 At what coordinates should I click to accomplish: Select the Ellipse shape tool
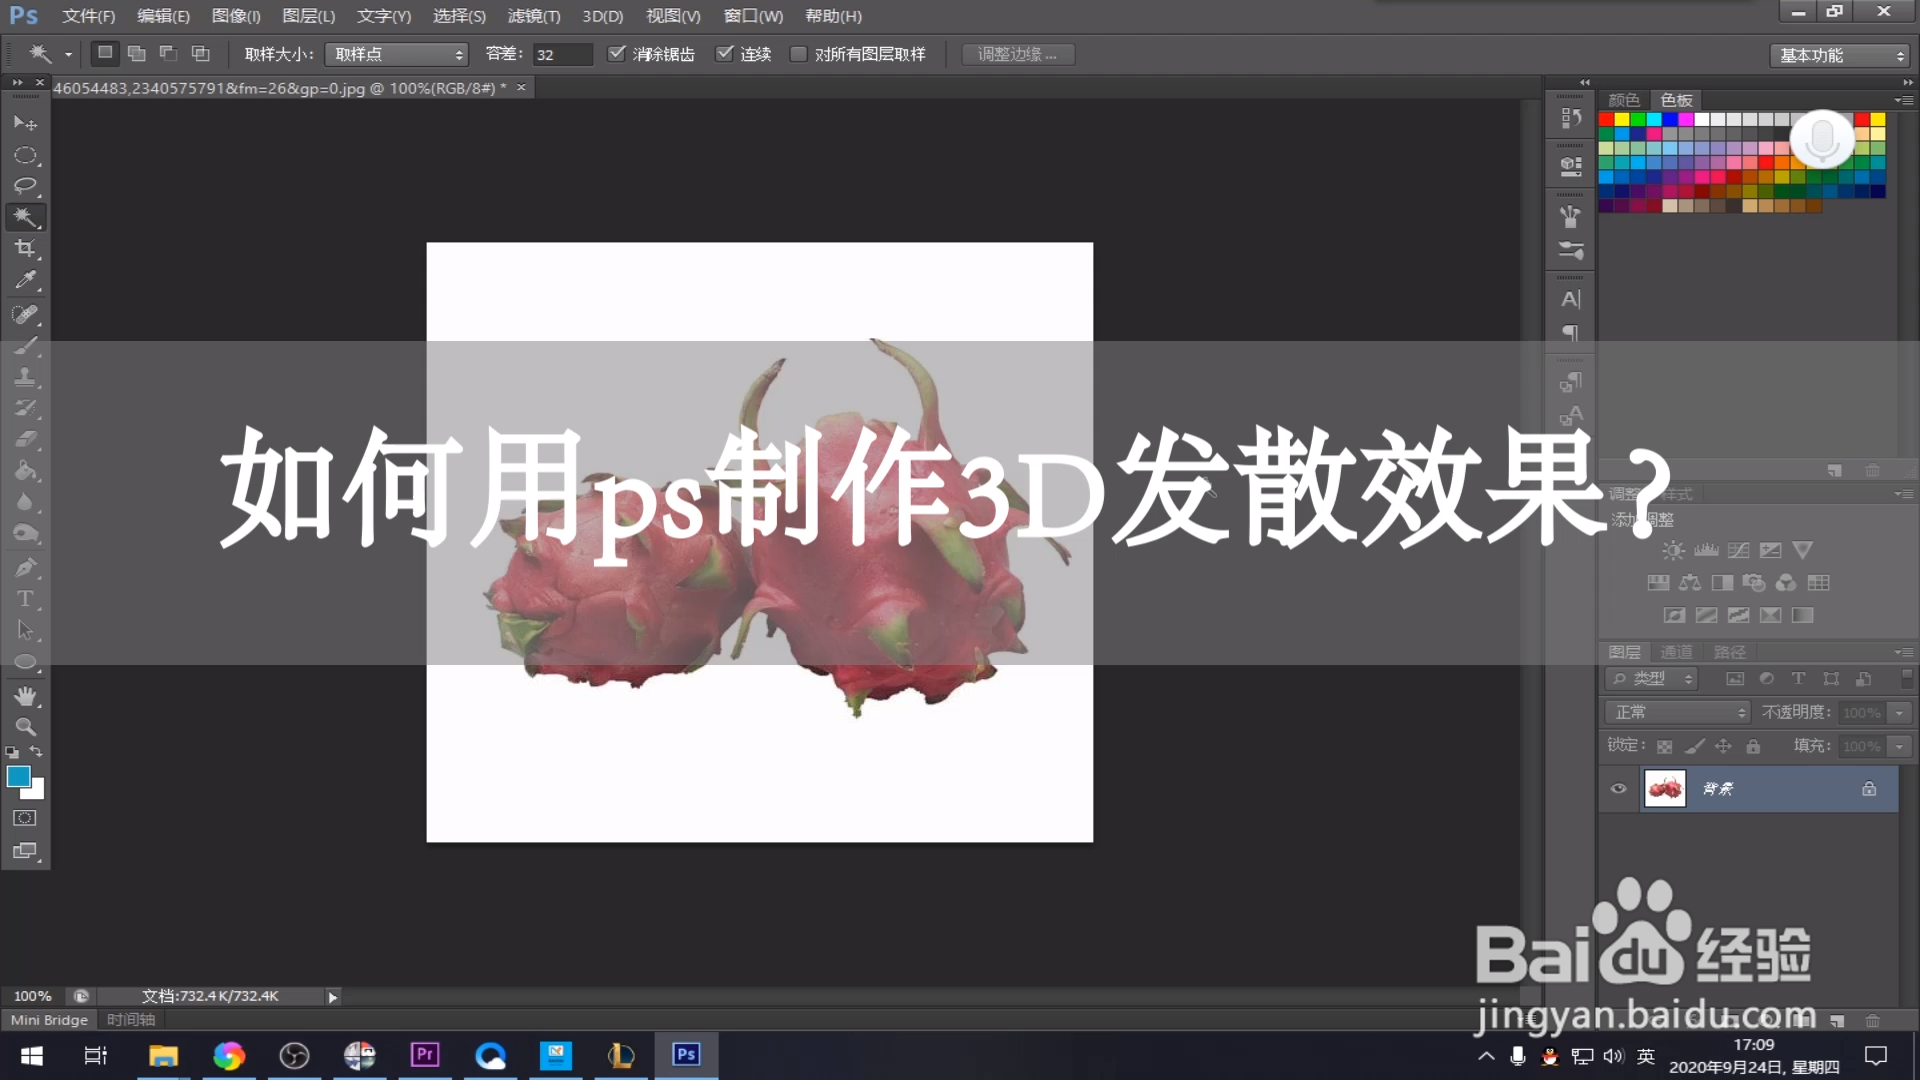click(25, 661)
